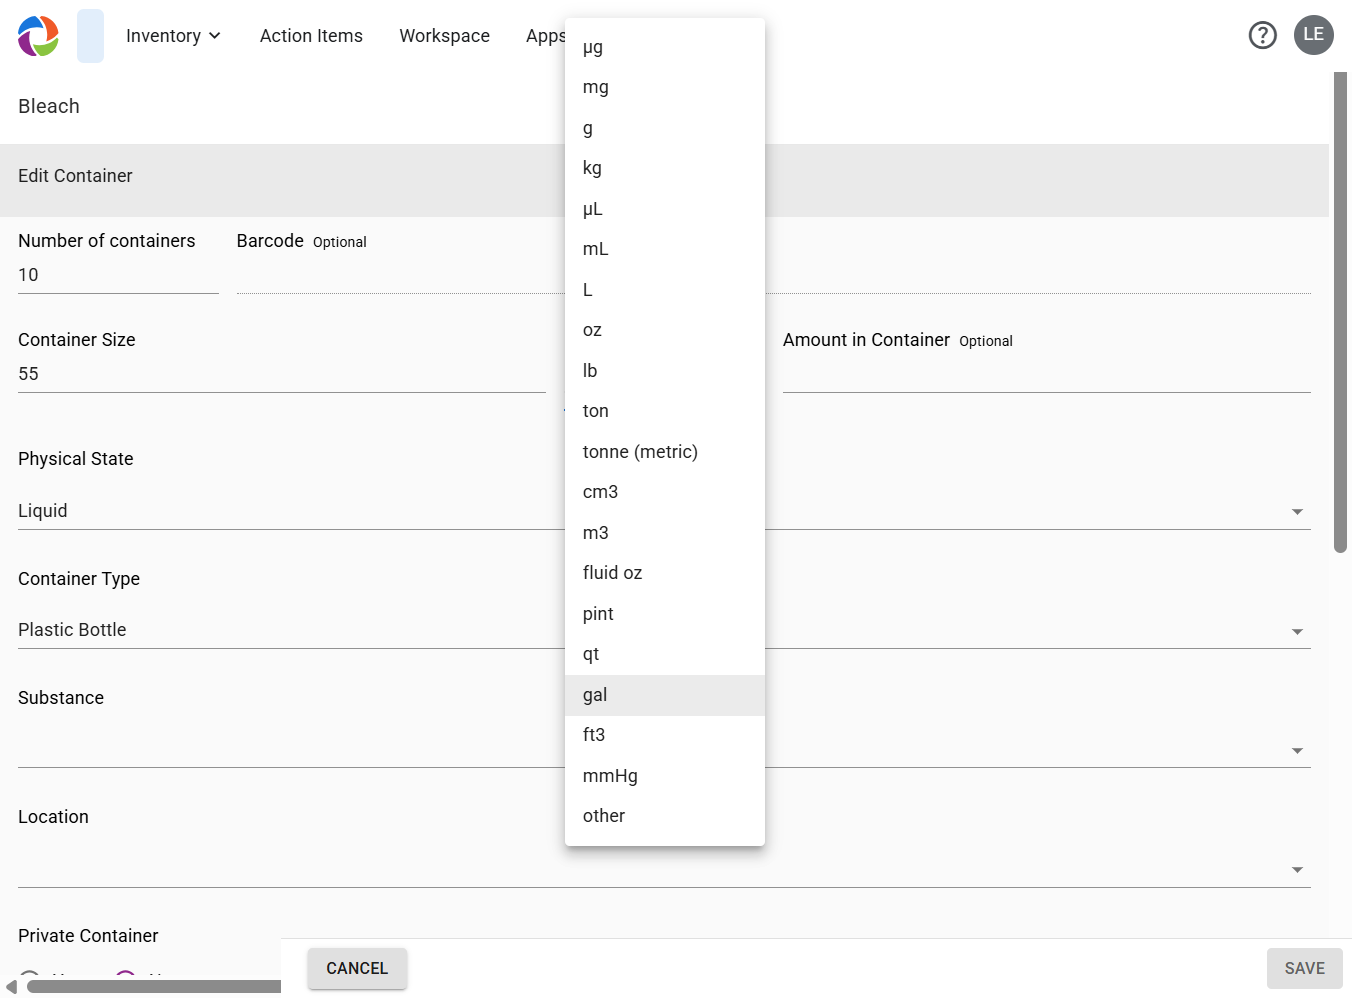Click the colorful app logo icon
The height and width of the screenshot is (998, 1352).
[x=38, y=36]
